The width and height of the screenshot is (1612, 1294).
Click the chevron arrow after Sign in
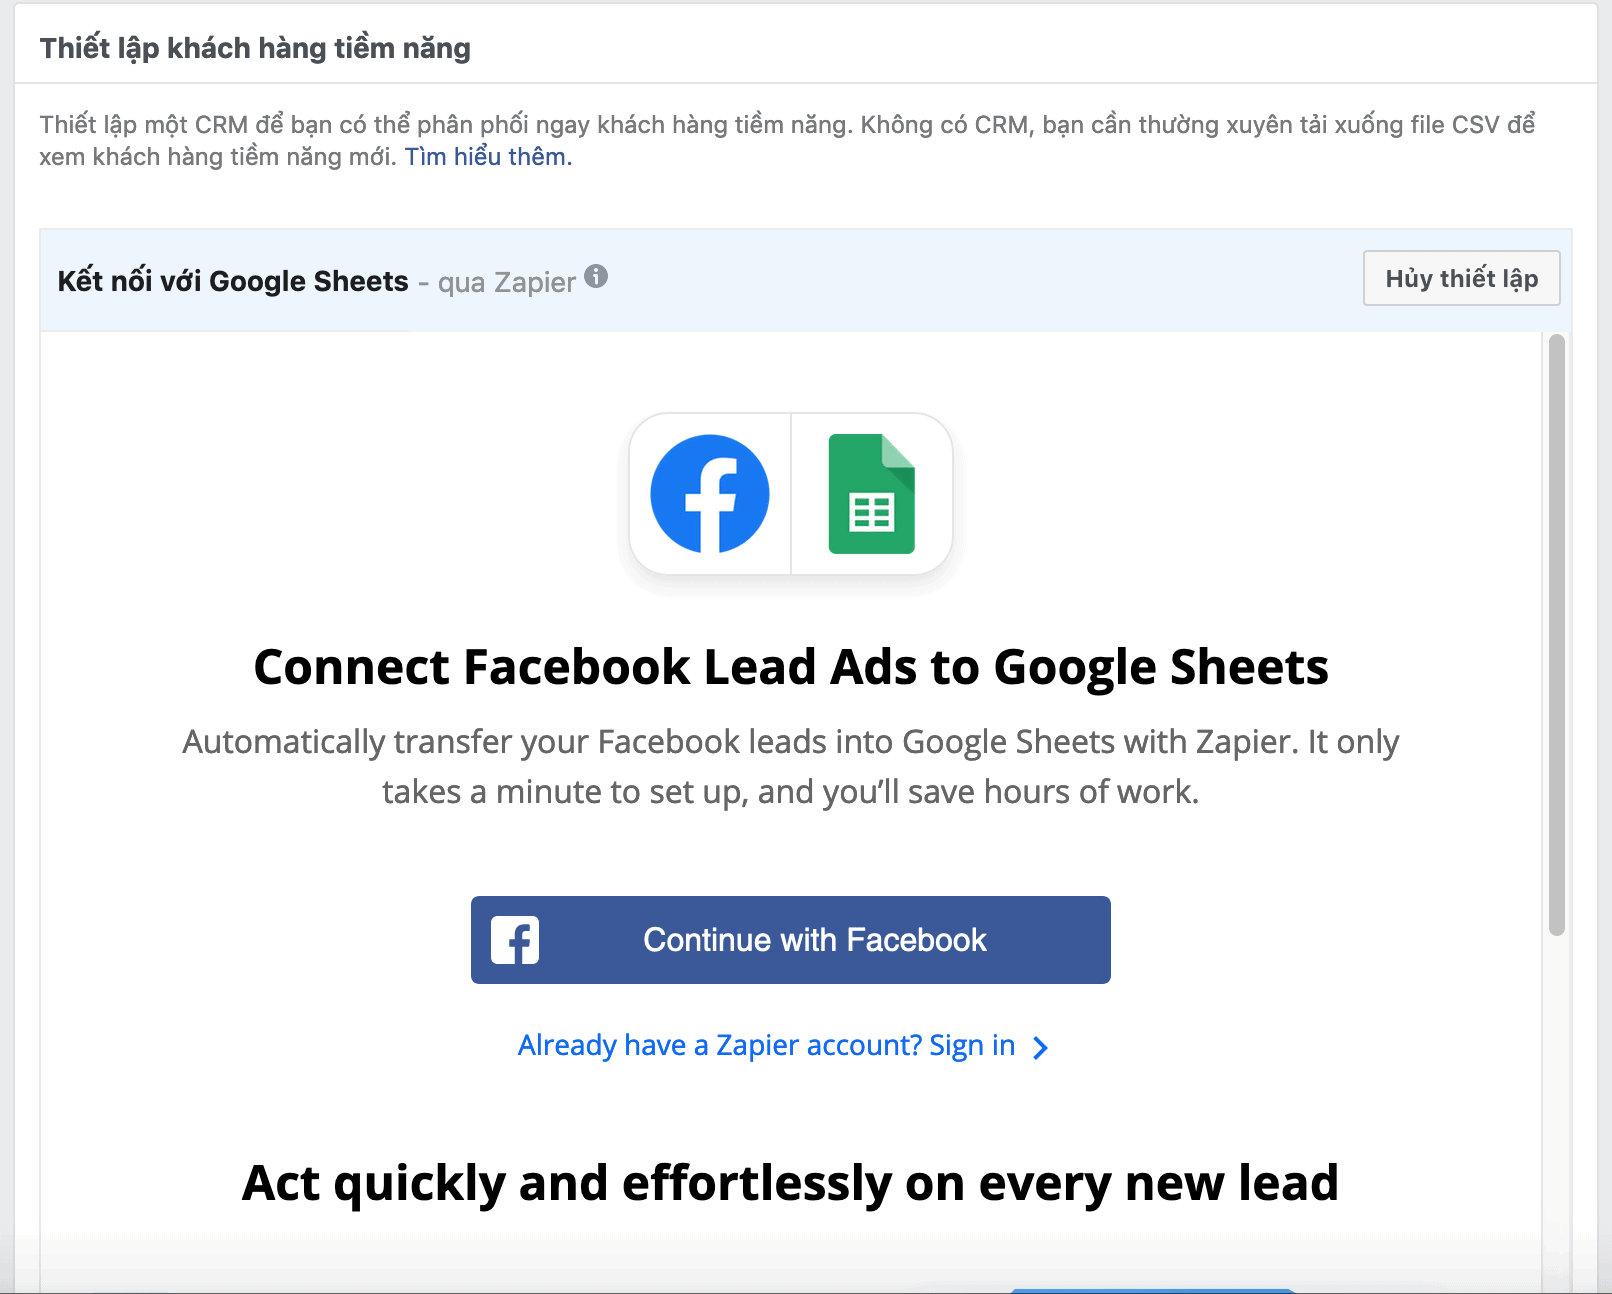coord(1040,1047)
